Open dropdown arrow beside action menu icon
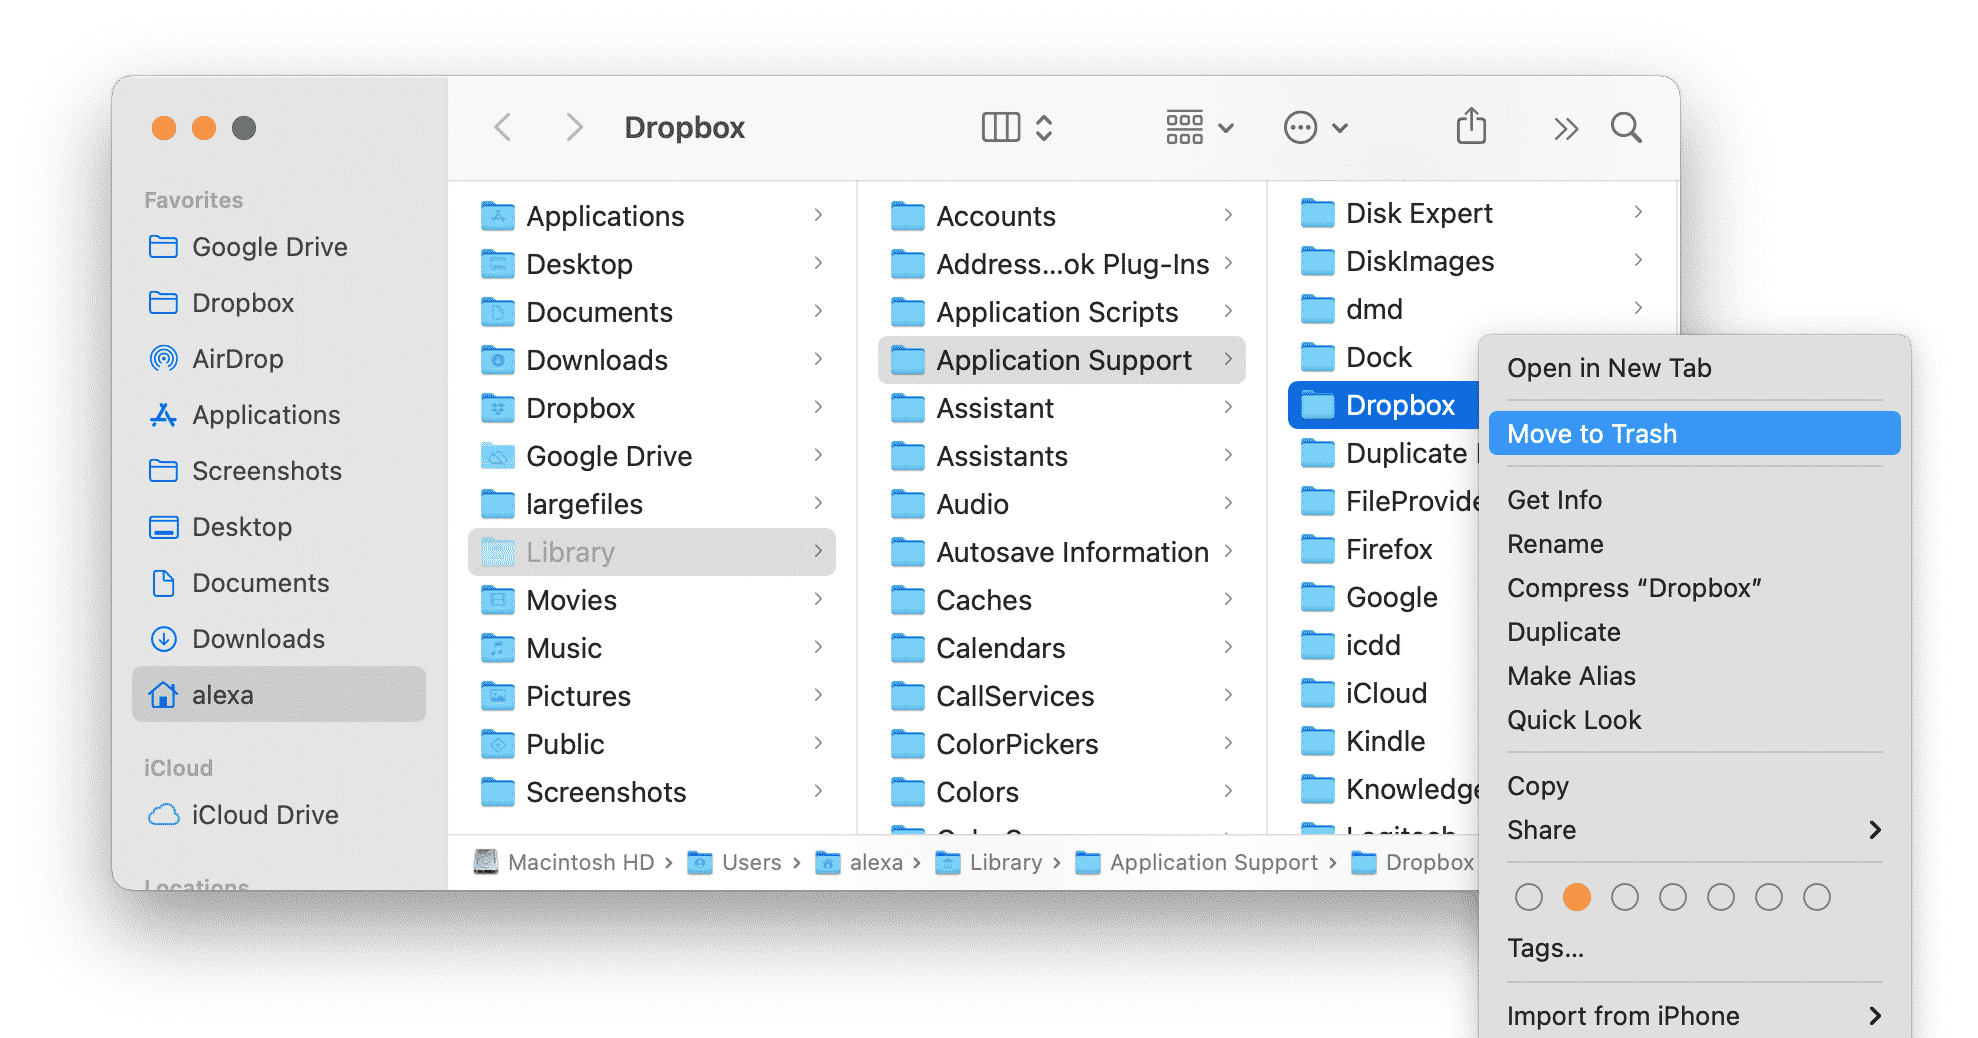The width and height of the screenshot is (1978, 1038). [x=1340, y=128]
